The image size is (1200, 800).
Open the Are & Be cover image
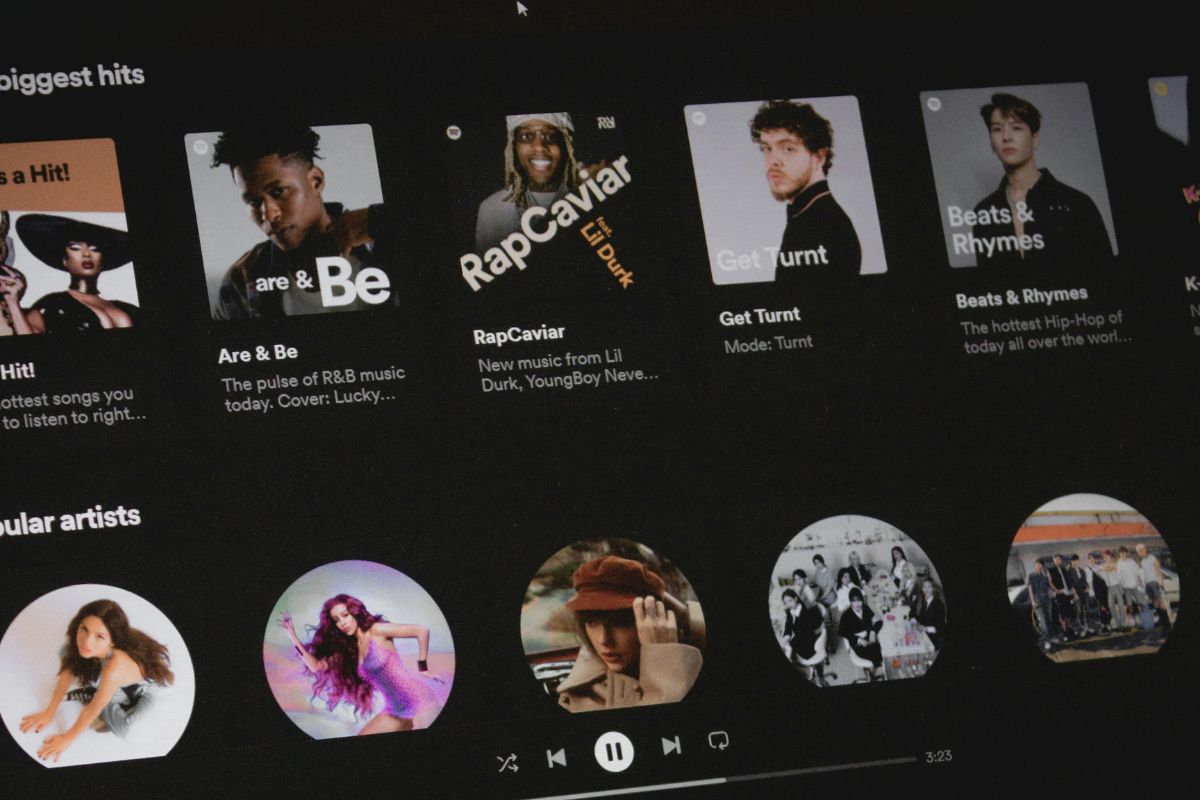click(x=291, y=221)
